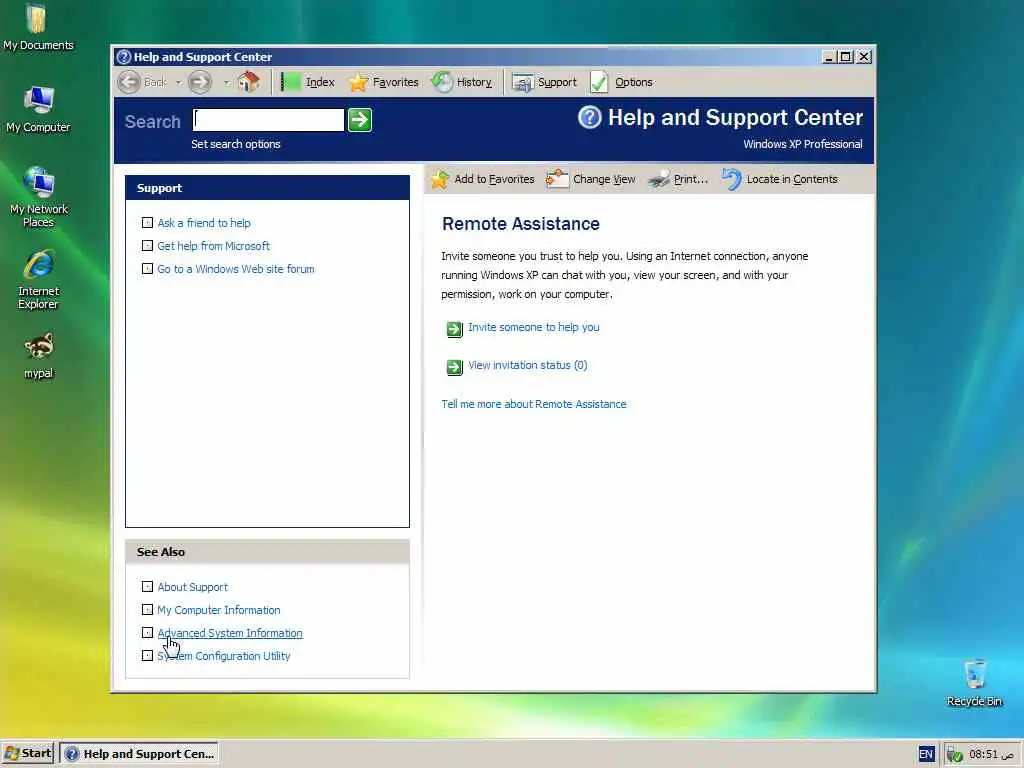Open History from the toolbar
Viewport: 1024px width, 768px height.
(x=462, y=82)
